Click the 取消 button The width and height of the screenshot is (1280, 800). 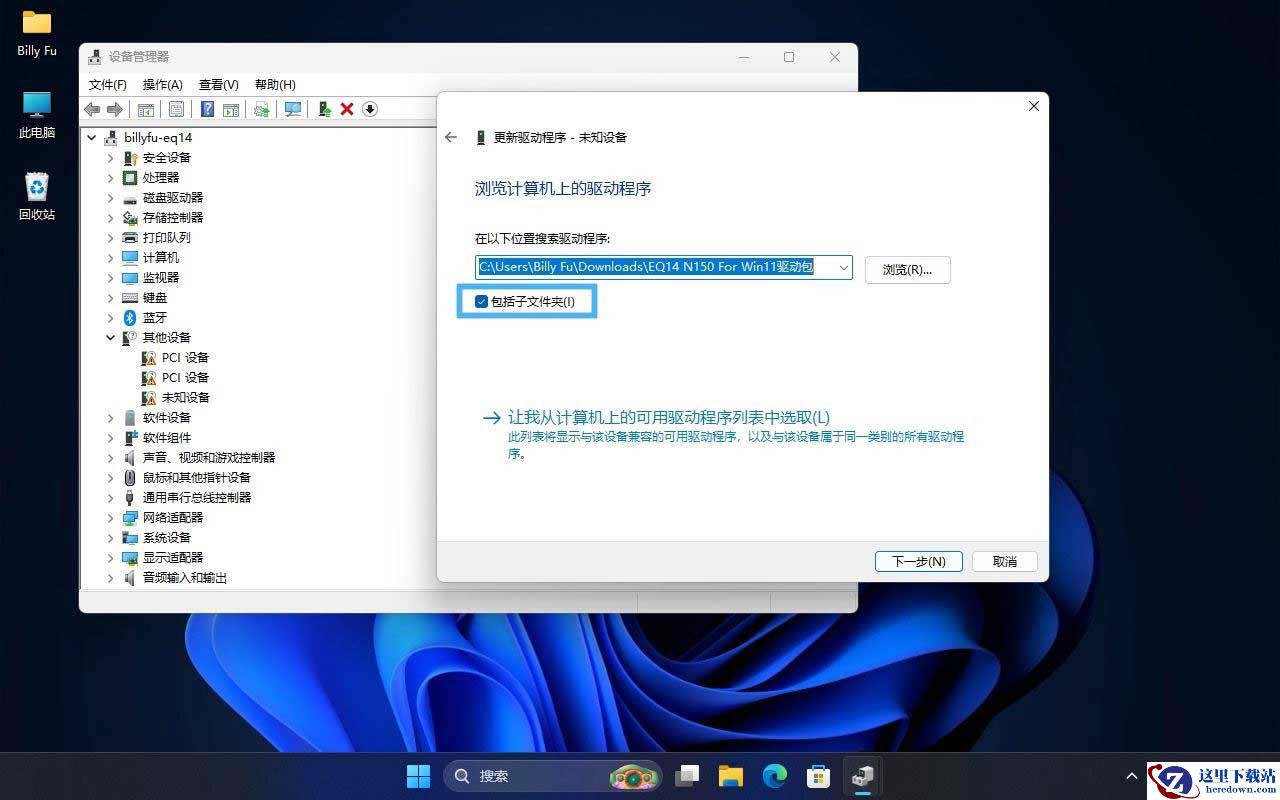[x=1005, y=562]
